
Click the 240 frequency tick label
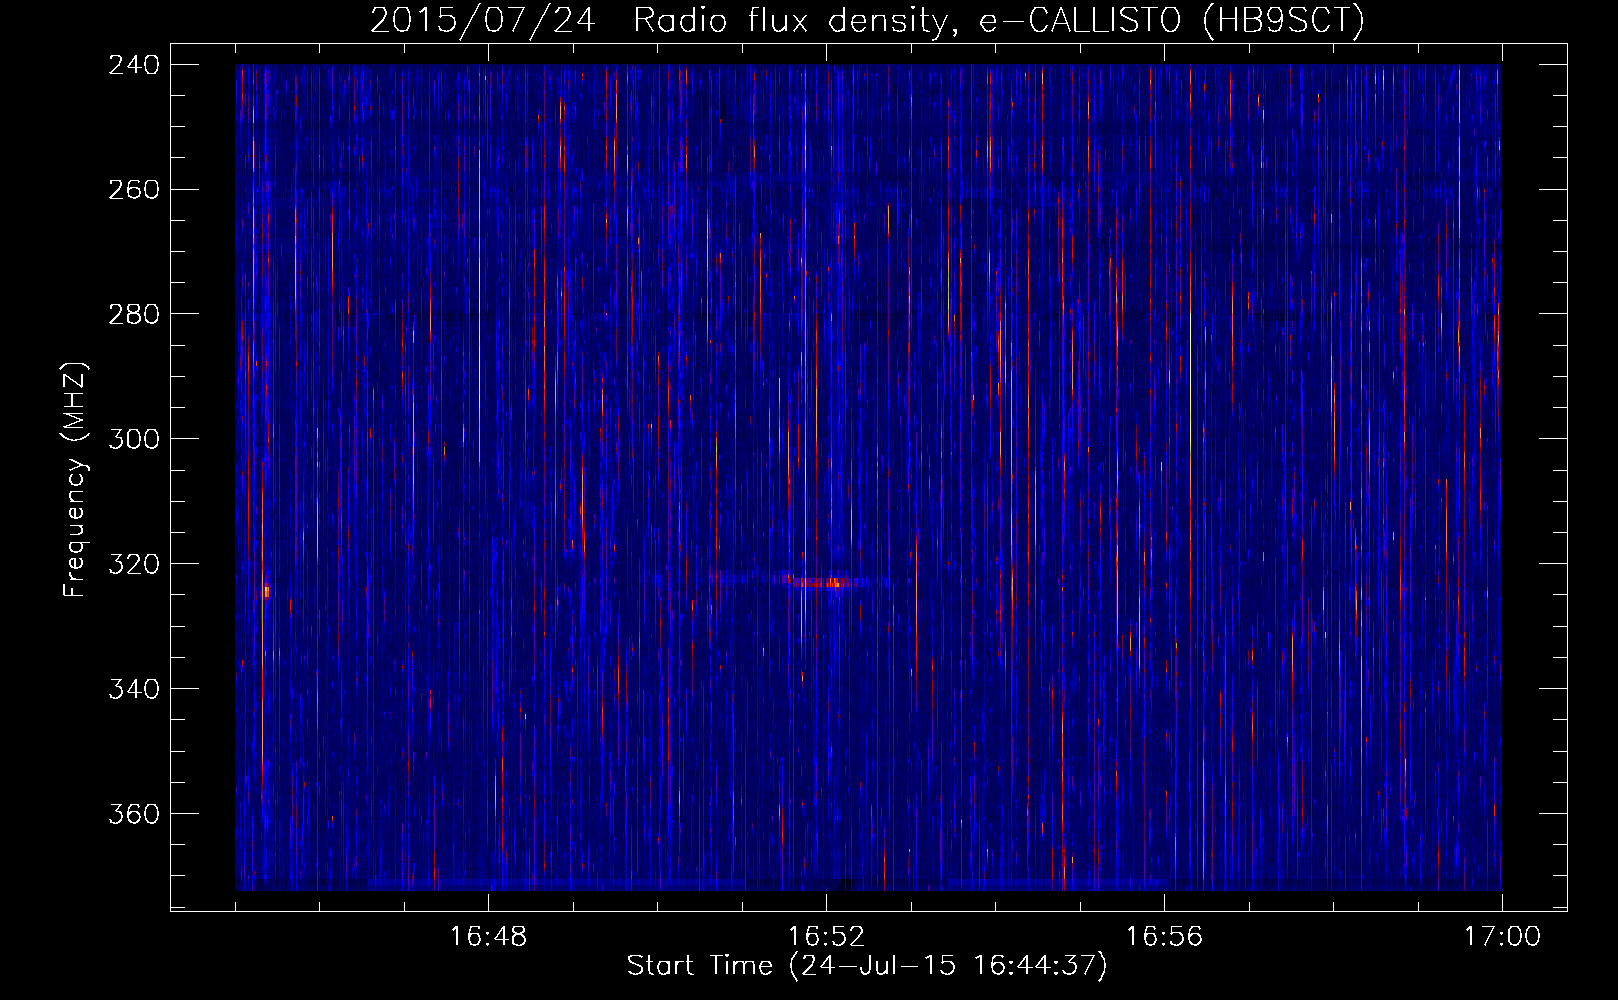click(x=134, y=65)
